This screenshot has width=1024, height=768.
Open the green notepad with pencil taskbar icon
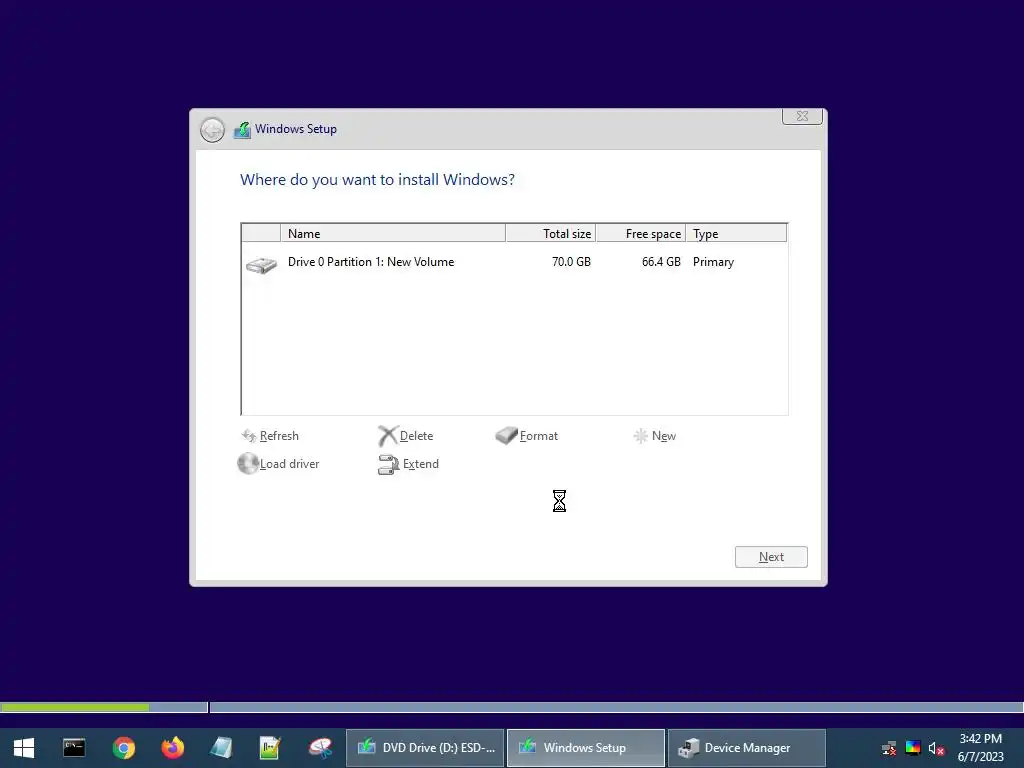pos(270,748)
